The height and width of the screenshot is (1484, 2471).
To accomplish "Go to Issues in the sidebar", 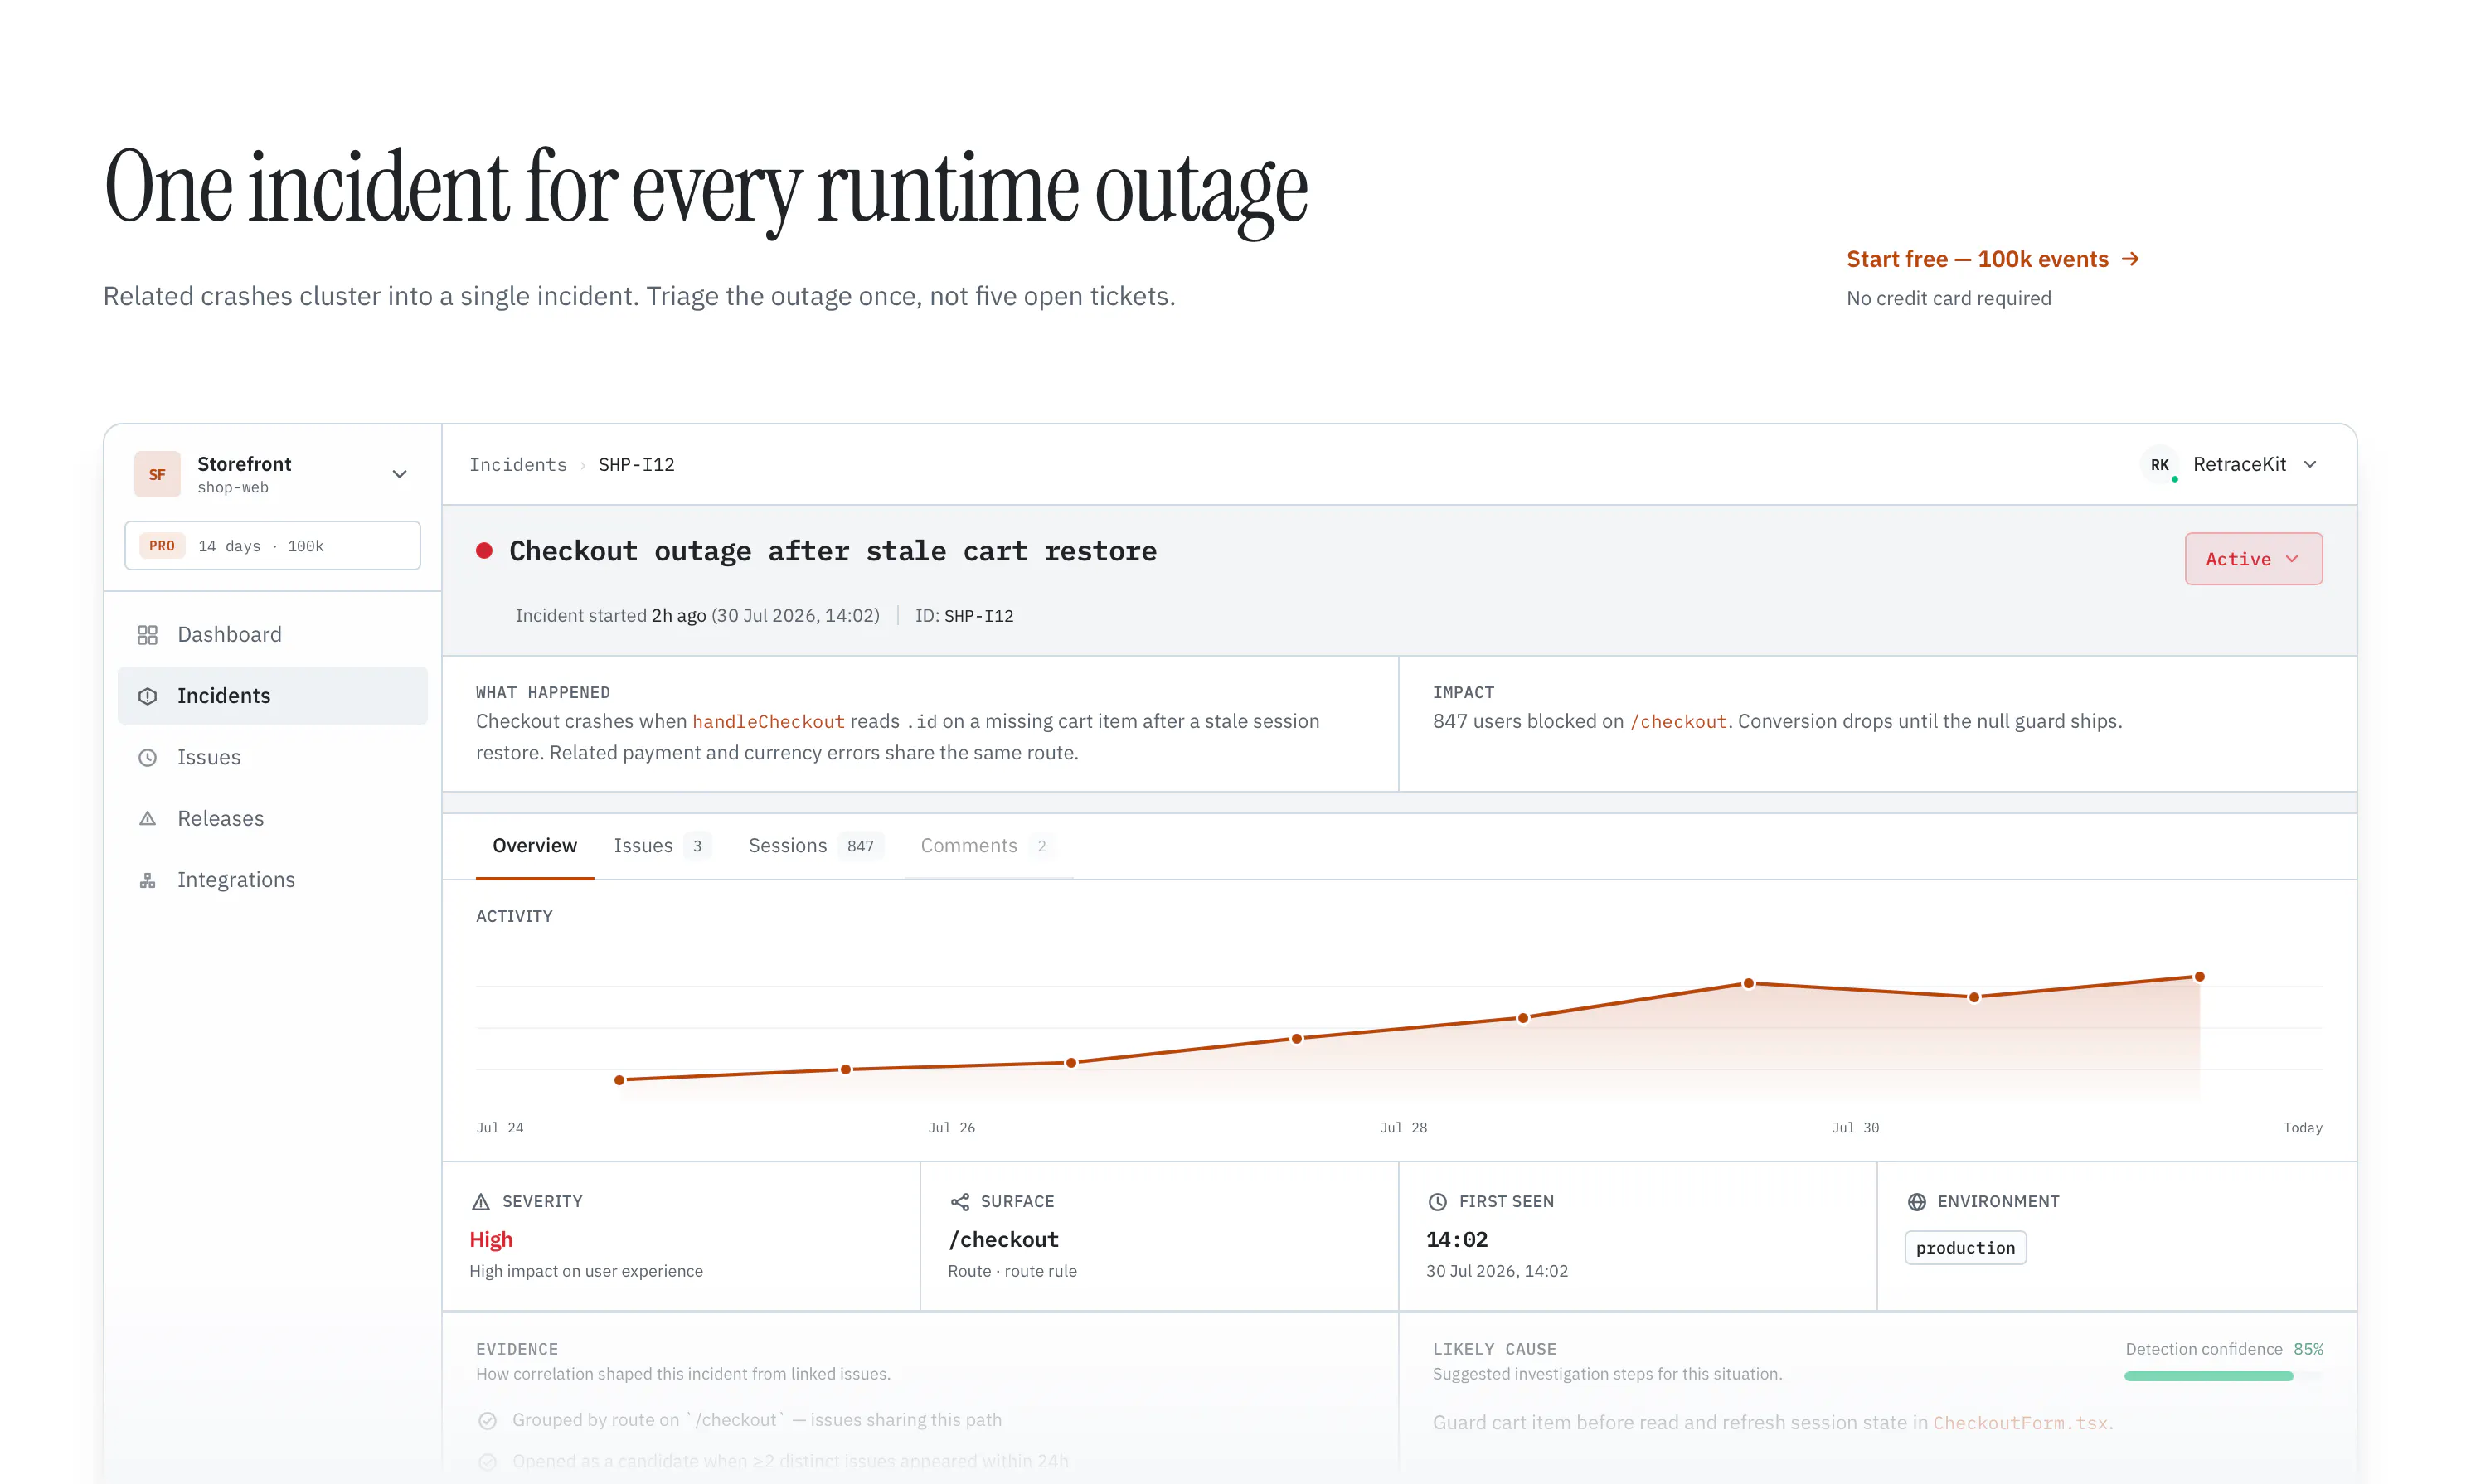I will (272, 757).
